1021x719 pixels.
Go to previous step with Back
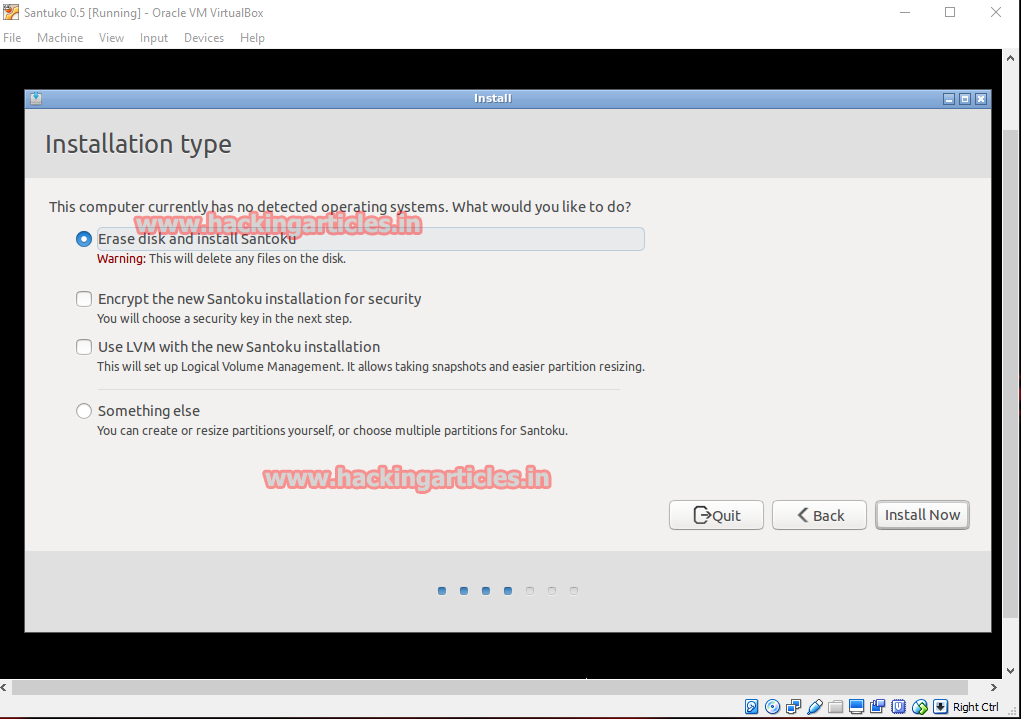tap(819, 515)
